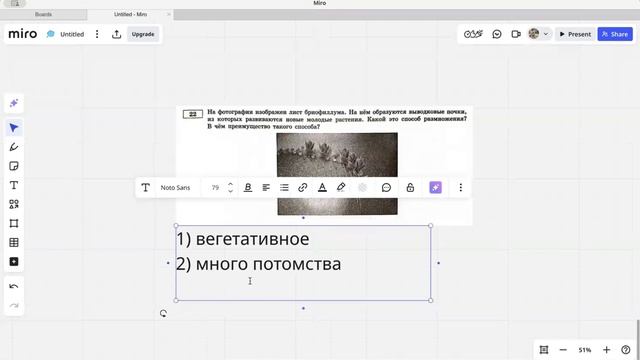The width and height of the screenshot is (640, 360).
Task: Toggle bulleted list formatting
Action: (284, 187)
